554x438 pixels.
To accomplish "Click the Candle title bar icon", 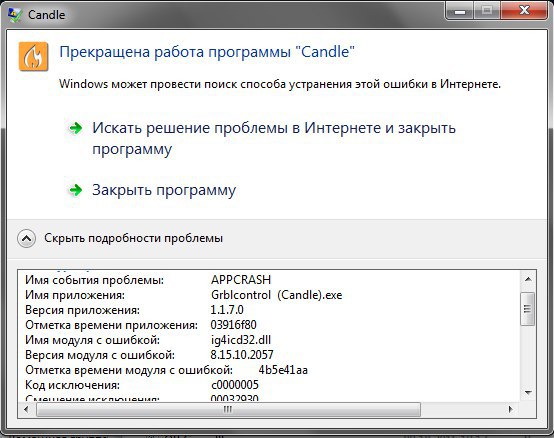I will [x=15, y=15].
